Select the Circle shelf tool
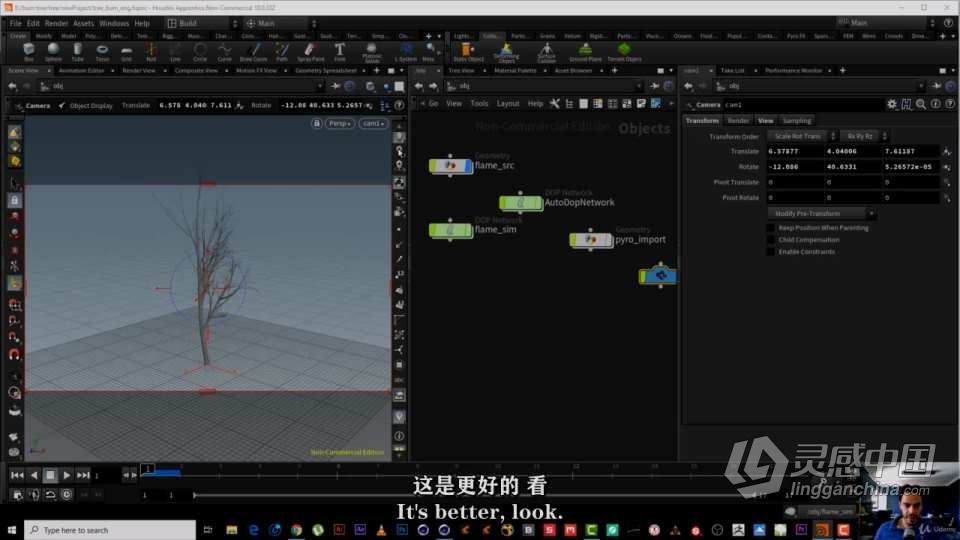This screenshot has height=540, width=960. click(200, 51)
